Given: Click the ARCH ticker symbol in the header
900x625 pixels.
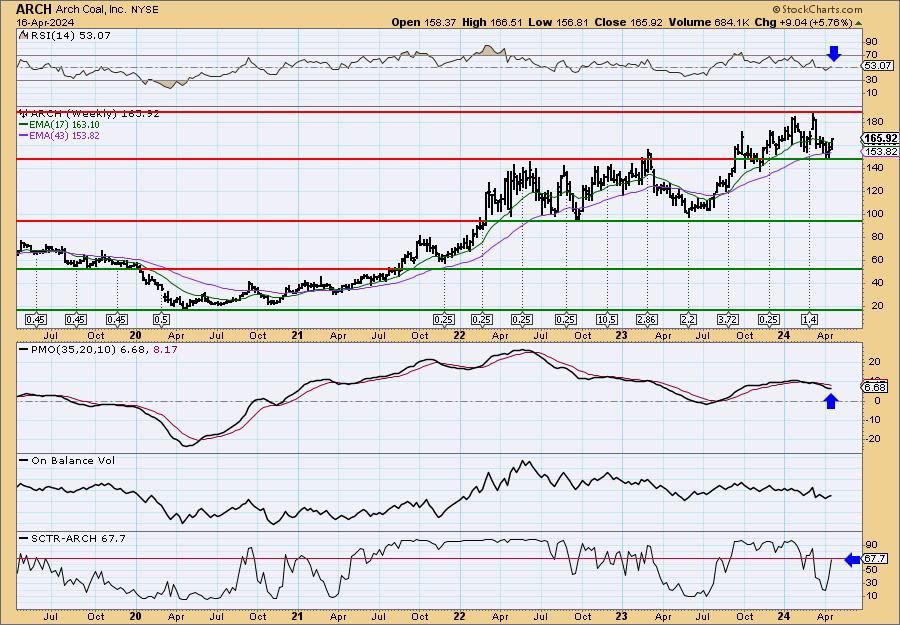Looking at the screenshot, I should [34, 9].
